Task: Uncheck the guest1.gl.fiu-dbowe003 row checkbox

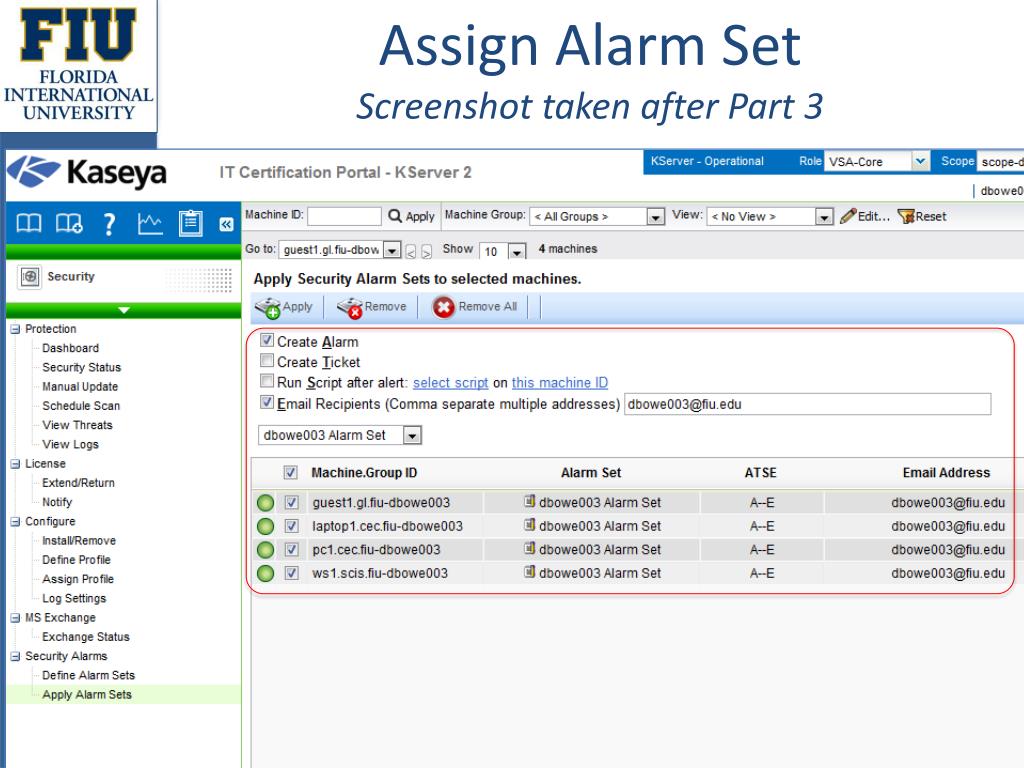Action: click(291, 503)
